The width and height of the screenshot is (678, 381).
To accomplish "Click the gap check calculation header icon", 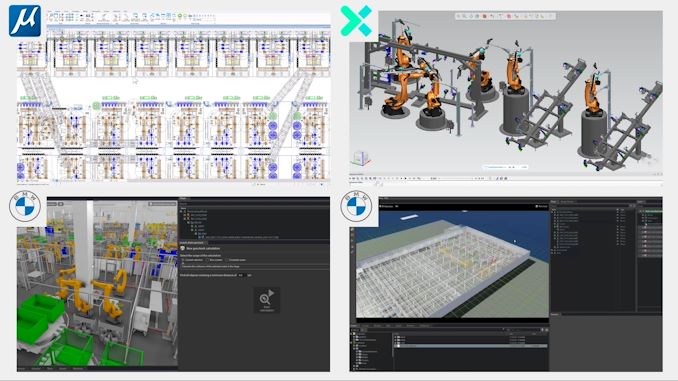I will (x=182, y=249).
